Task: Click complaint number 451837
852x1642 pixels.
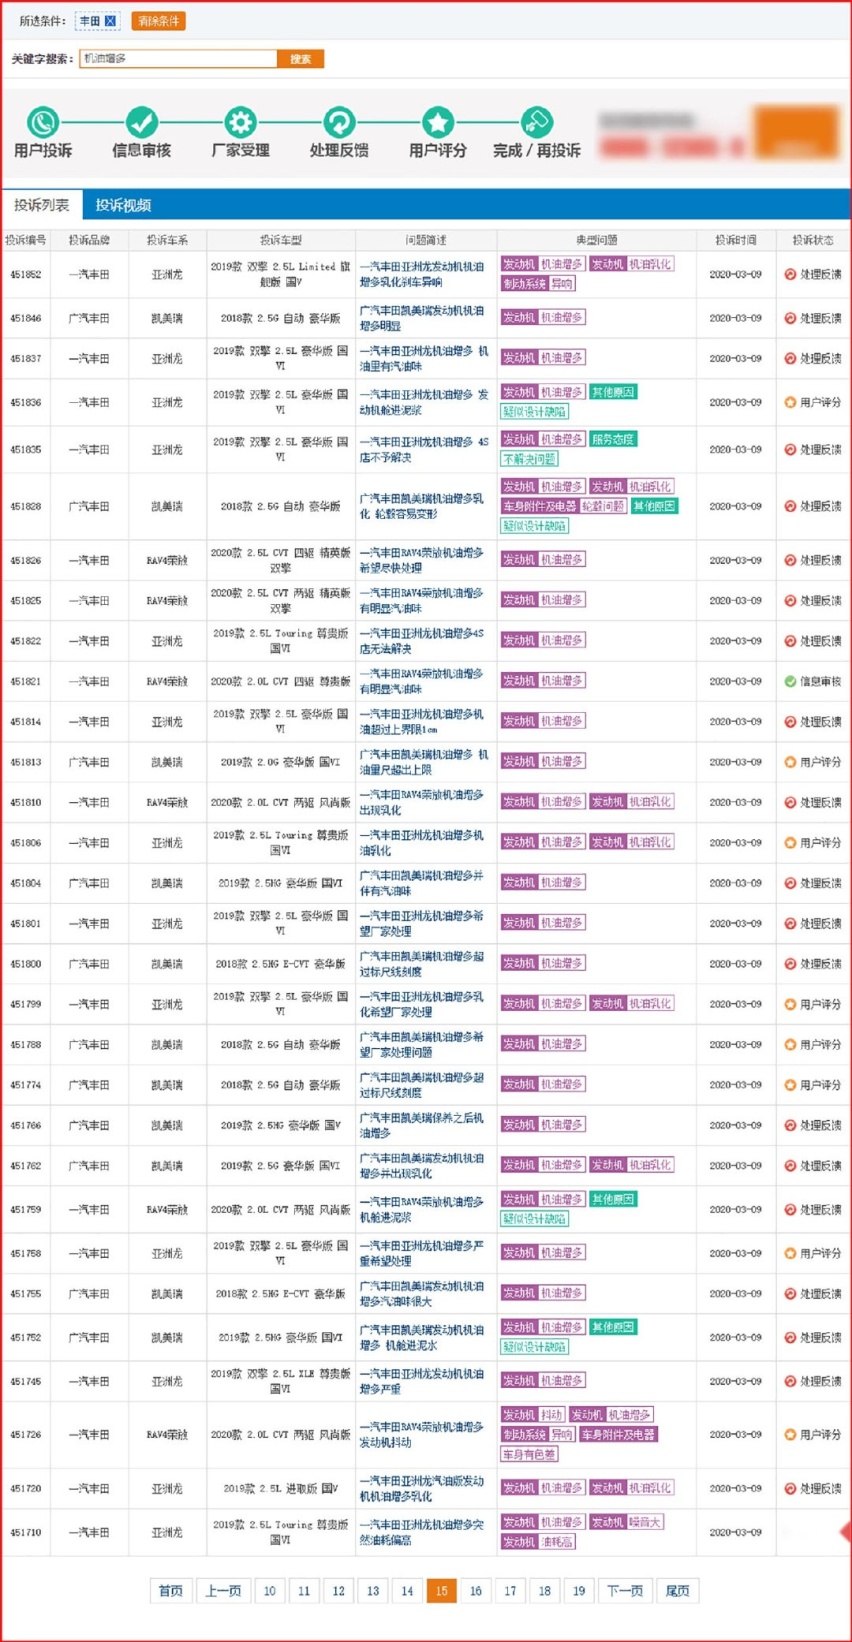Action: click(26, 358)
